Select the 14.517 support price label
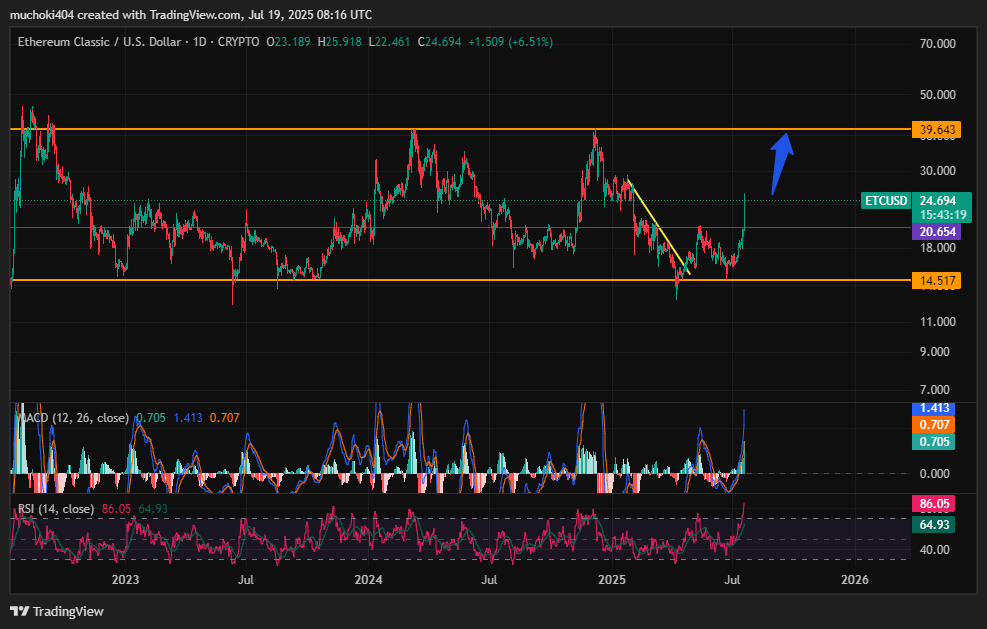The width and height of the screenshot is (987, 629). pos(937,281)
